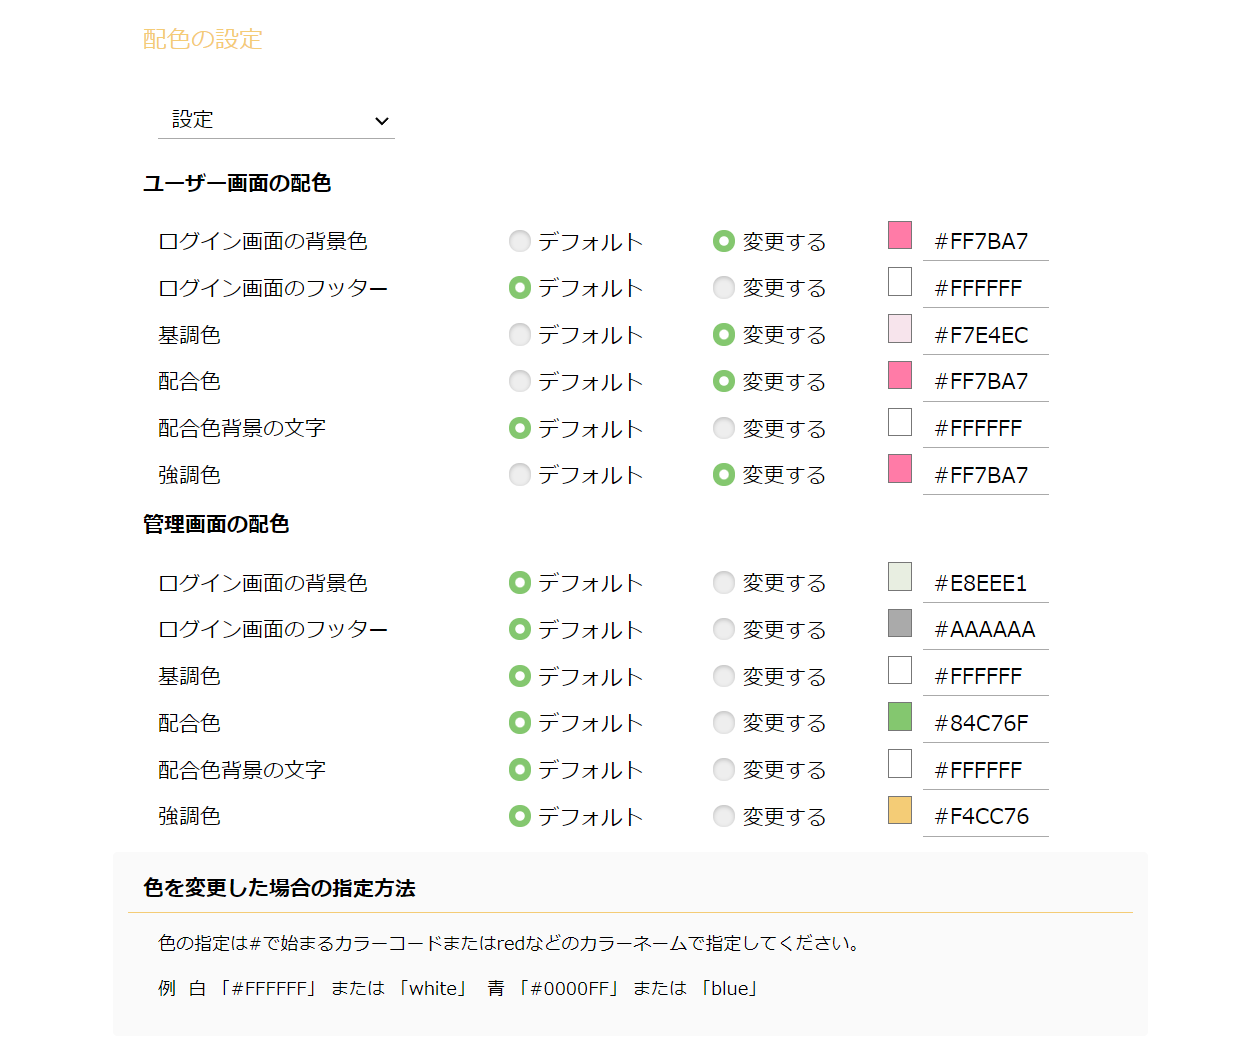Screen dimensions: 1260x1059
Task: Click the gray #AAAAAA color swatch
Action: [900, 623]
